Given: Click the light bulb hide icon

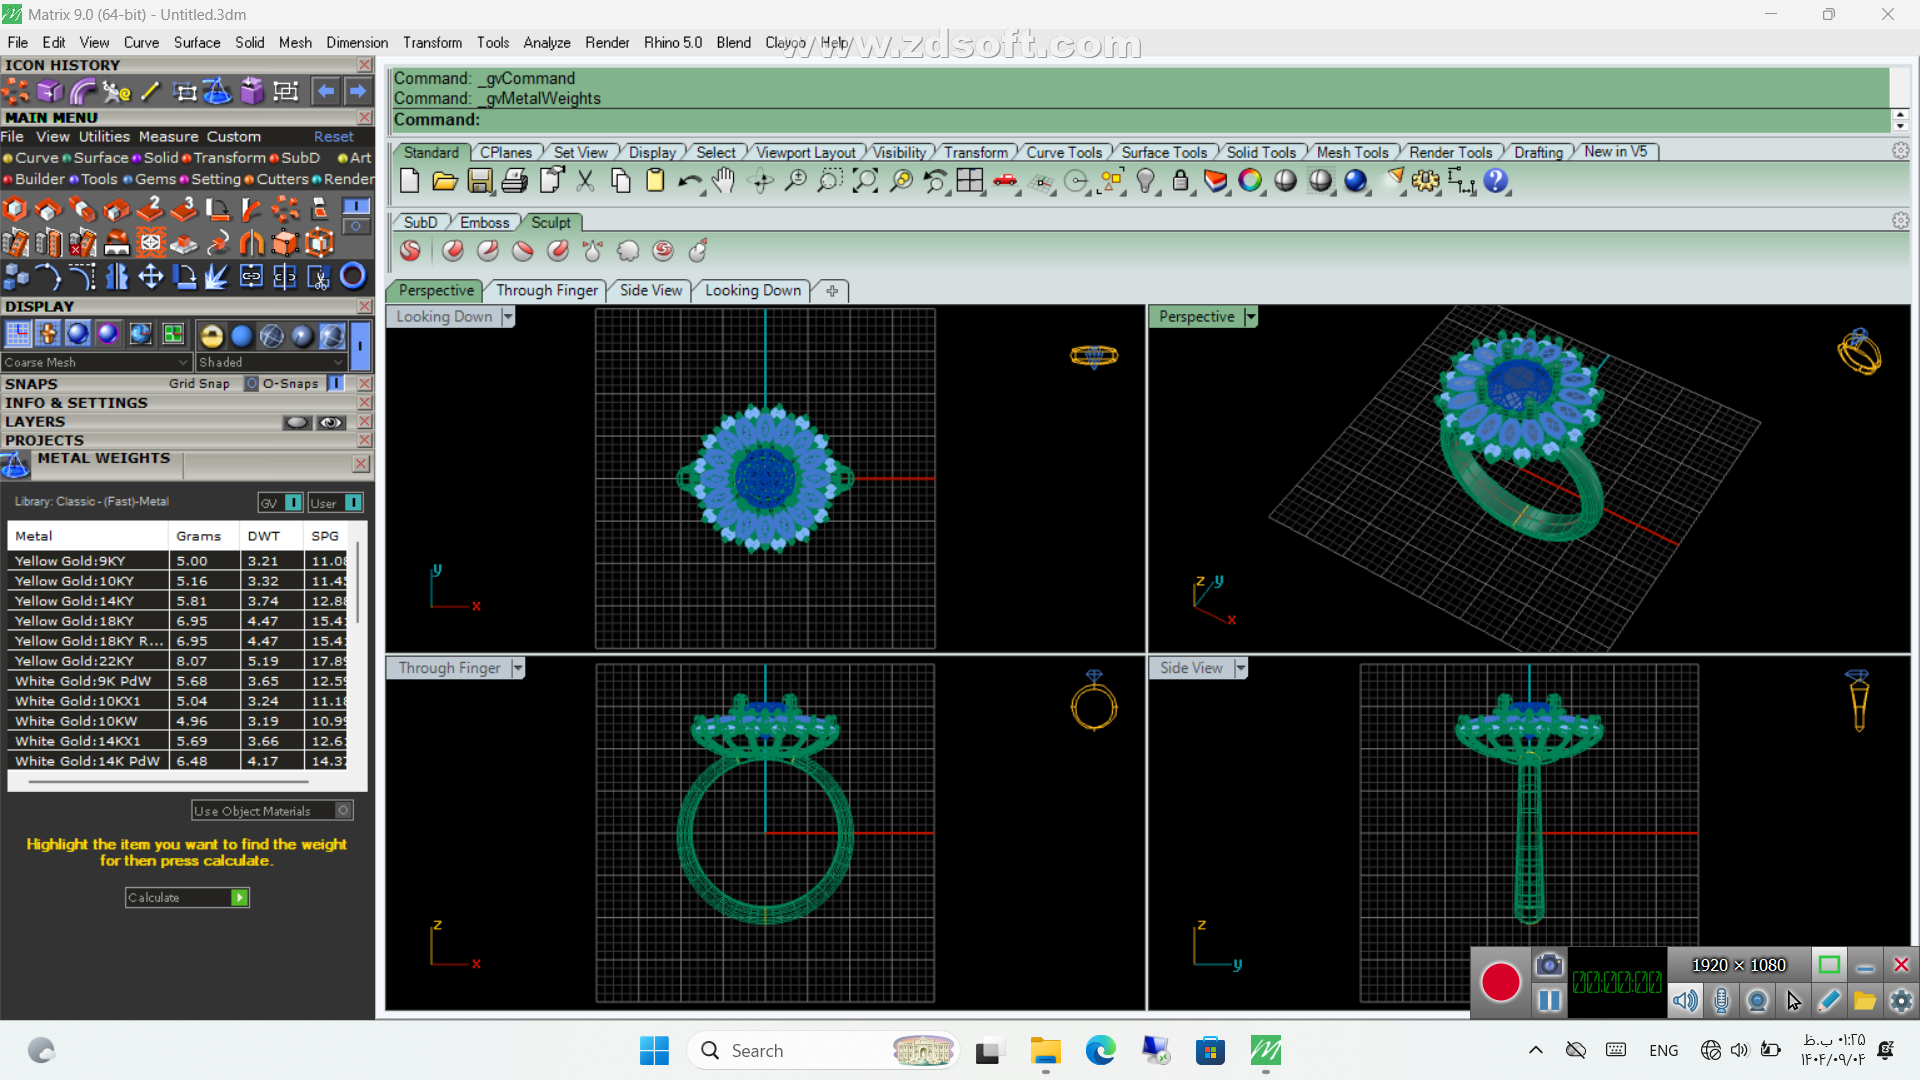Looking at the screenshot, I should [x=1146, y=181].
